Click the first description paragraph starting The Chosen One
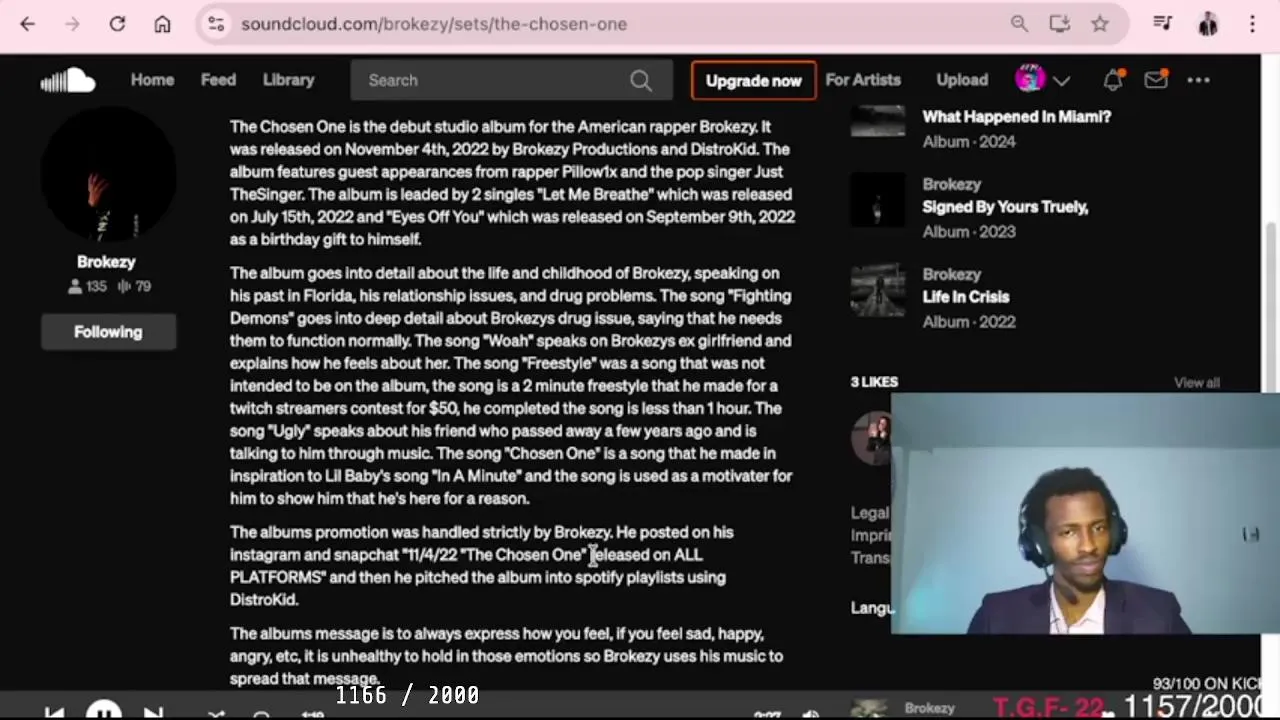 point(512,183)
